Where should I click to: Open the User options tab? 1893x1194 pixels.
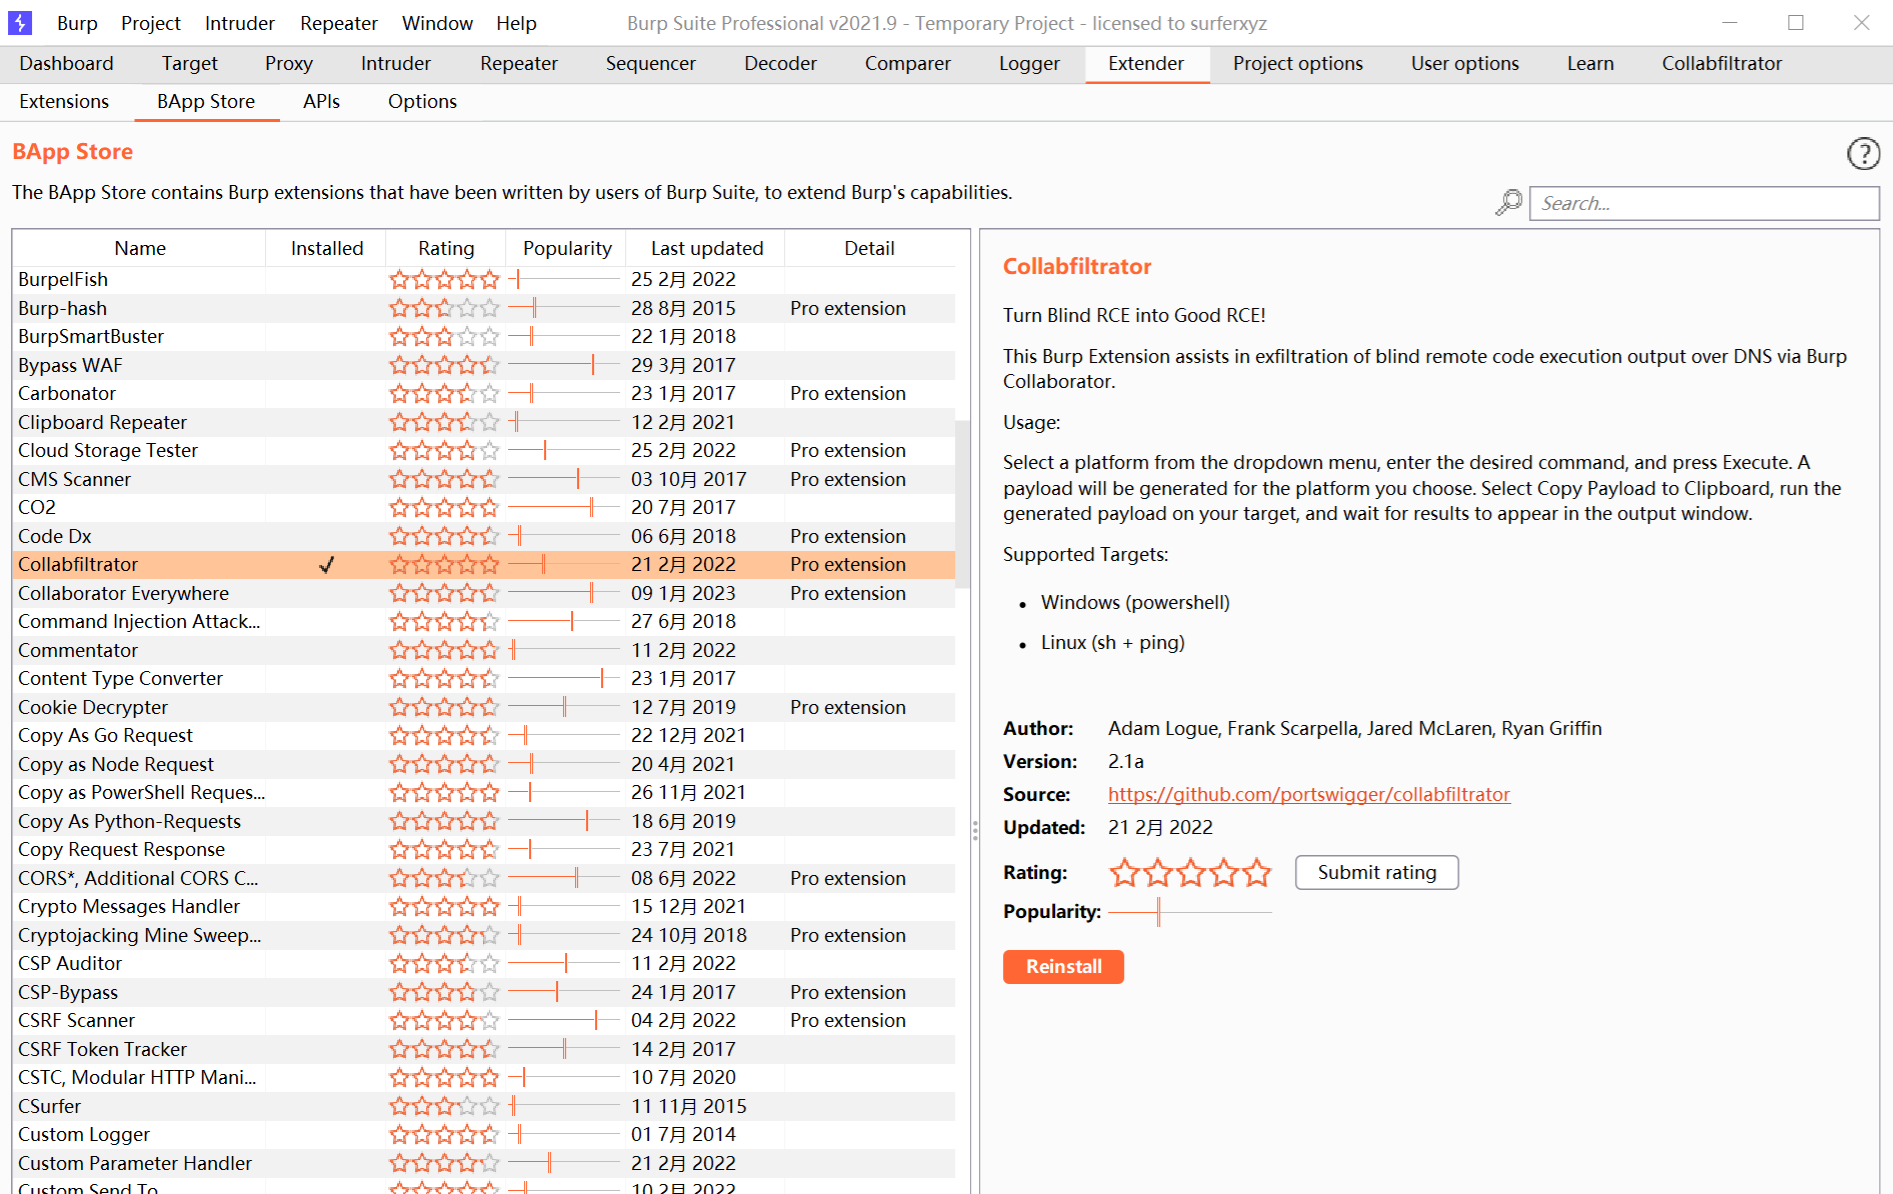[1464, 64]
